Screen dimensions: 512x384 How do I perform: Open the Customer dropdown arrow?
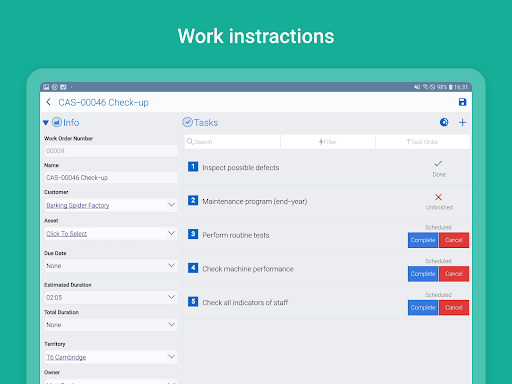[x=171, y=205]
